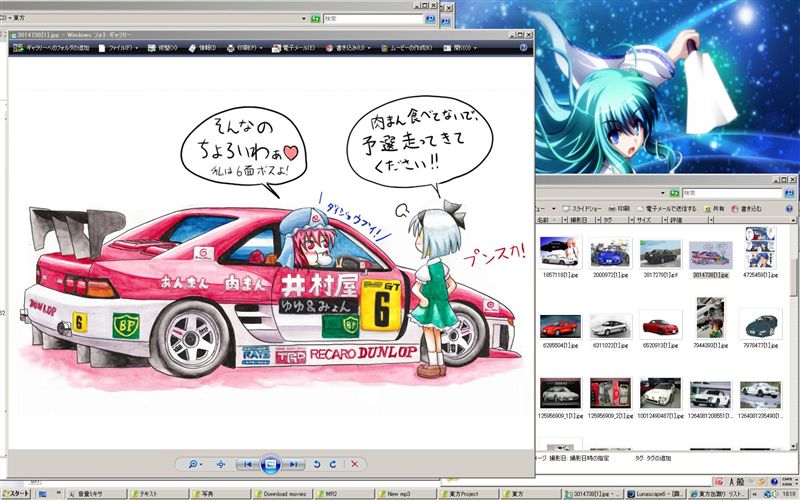Open the 印刷(P) print menu in Photo Gallery
This screenshot has height=500, width=800.
pyautogui.click(x=244, y=47)
